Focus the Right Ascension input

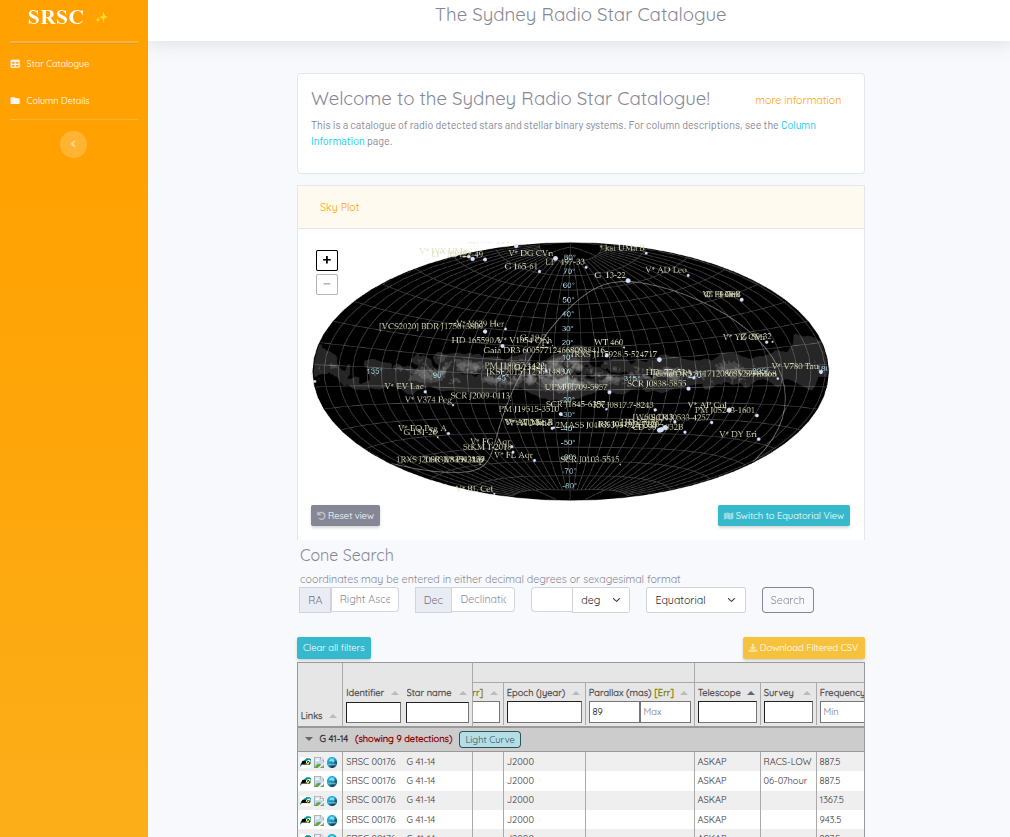365,599
